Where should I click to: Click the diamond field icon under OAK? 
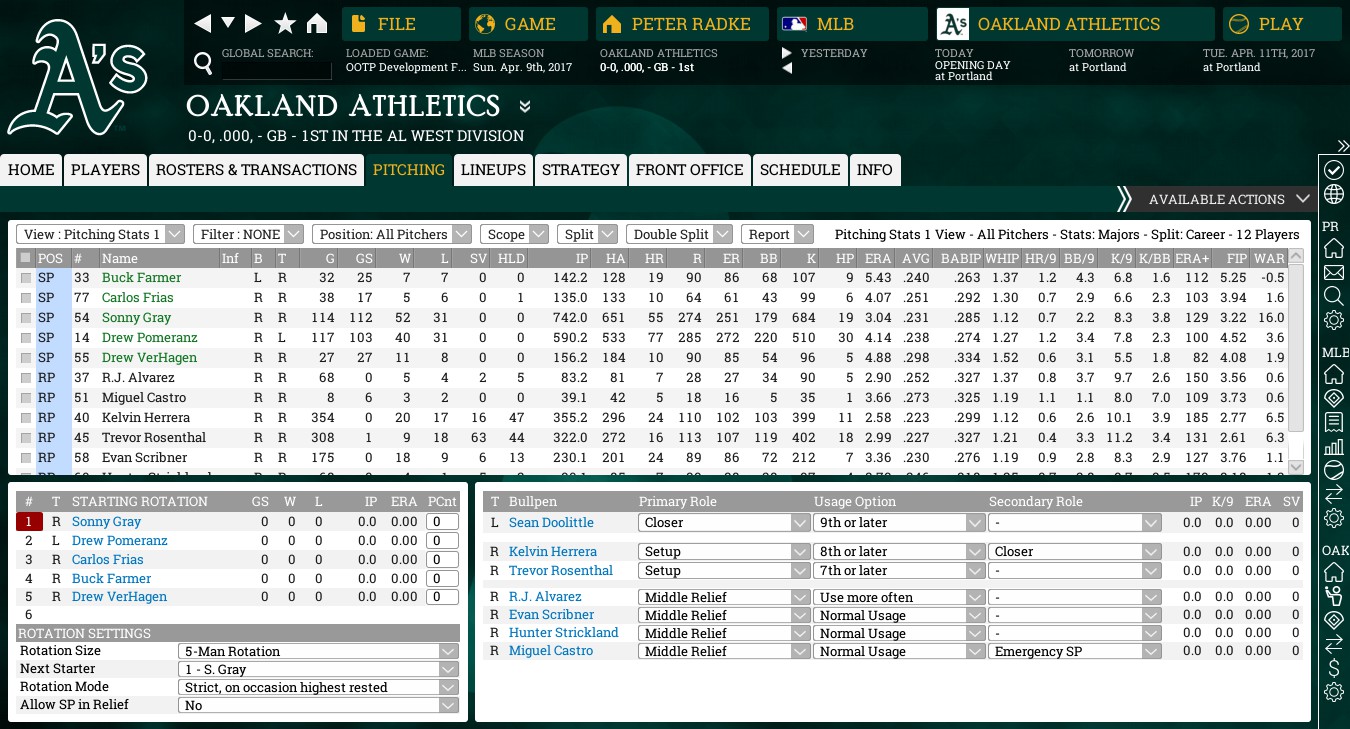(x=1333, y=620)
